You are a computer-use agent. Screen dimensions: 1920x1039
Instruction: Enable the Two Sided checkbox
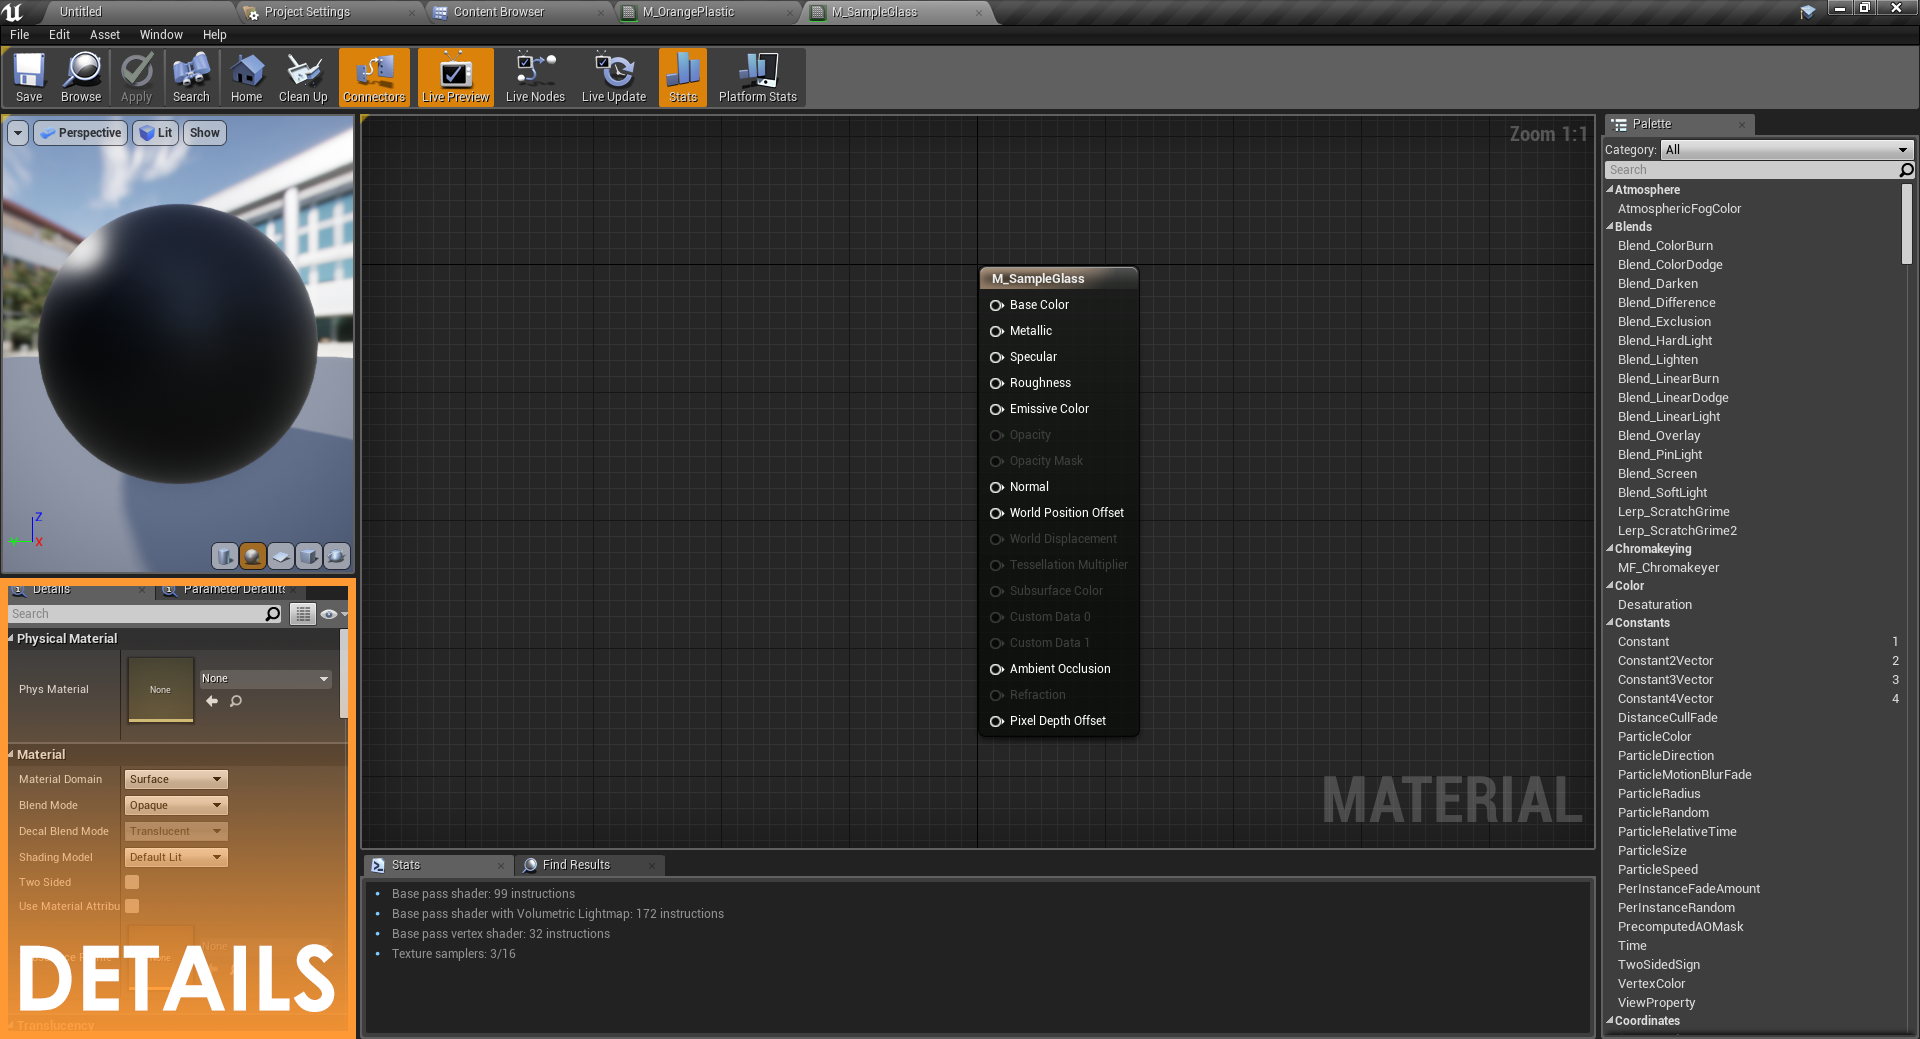(x=132, y=882)
